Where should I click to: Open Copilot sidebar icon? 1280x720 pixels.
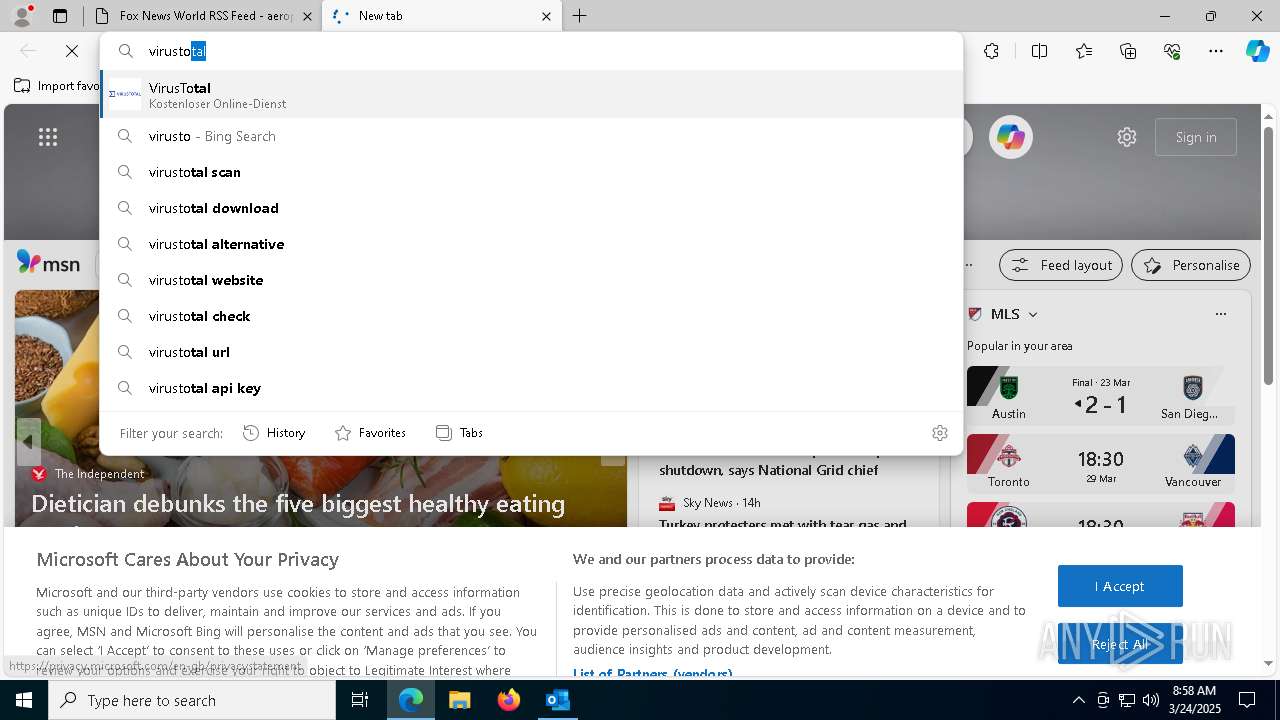[x=1257, y=51]
